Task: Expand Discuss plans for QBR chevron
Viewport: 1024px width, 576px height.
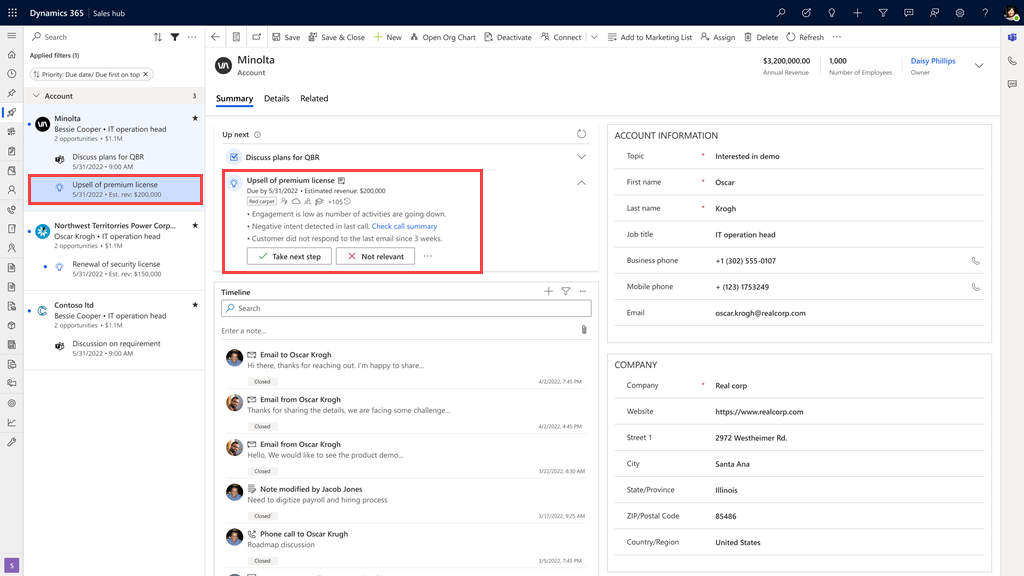Action: coord(581,157)
